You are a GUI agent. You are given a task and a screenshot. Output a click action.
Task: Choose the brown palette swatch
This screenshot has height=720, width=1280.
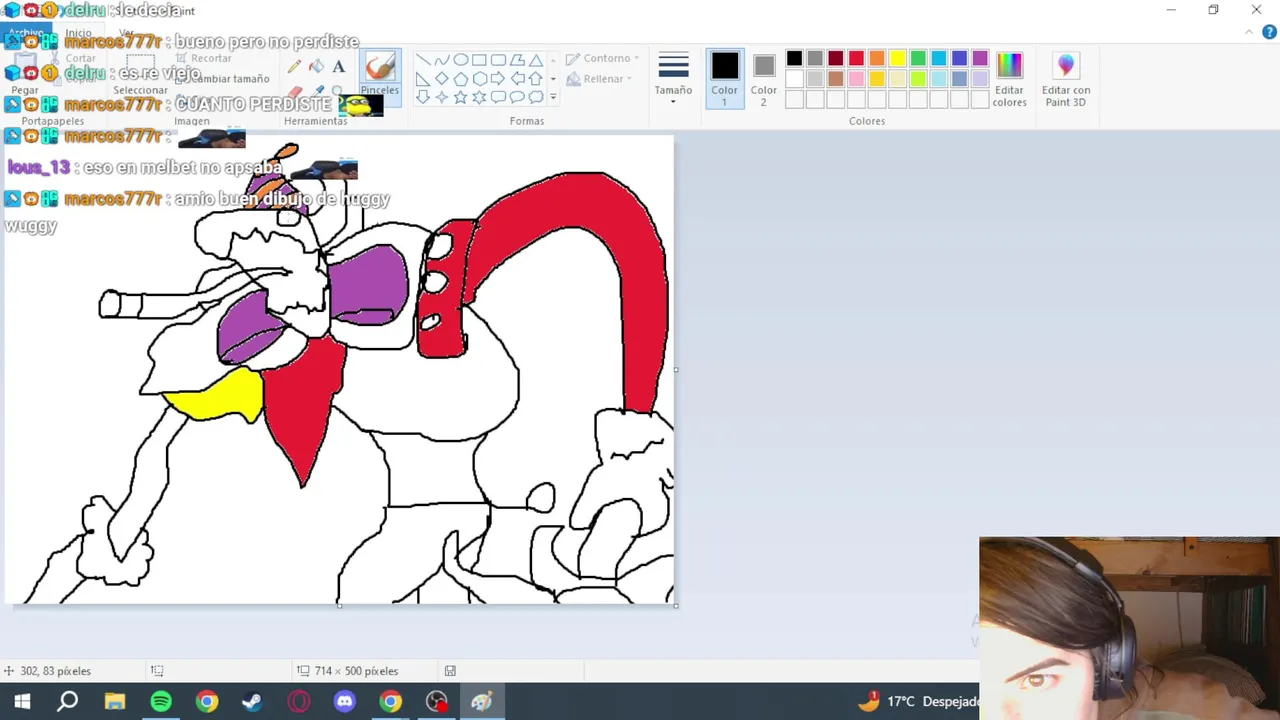[835, 79]
